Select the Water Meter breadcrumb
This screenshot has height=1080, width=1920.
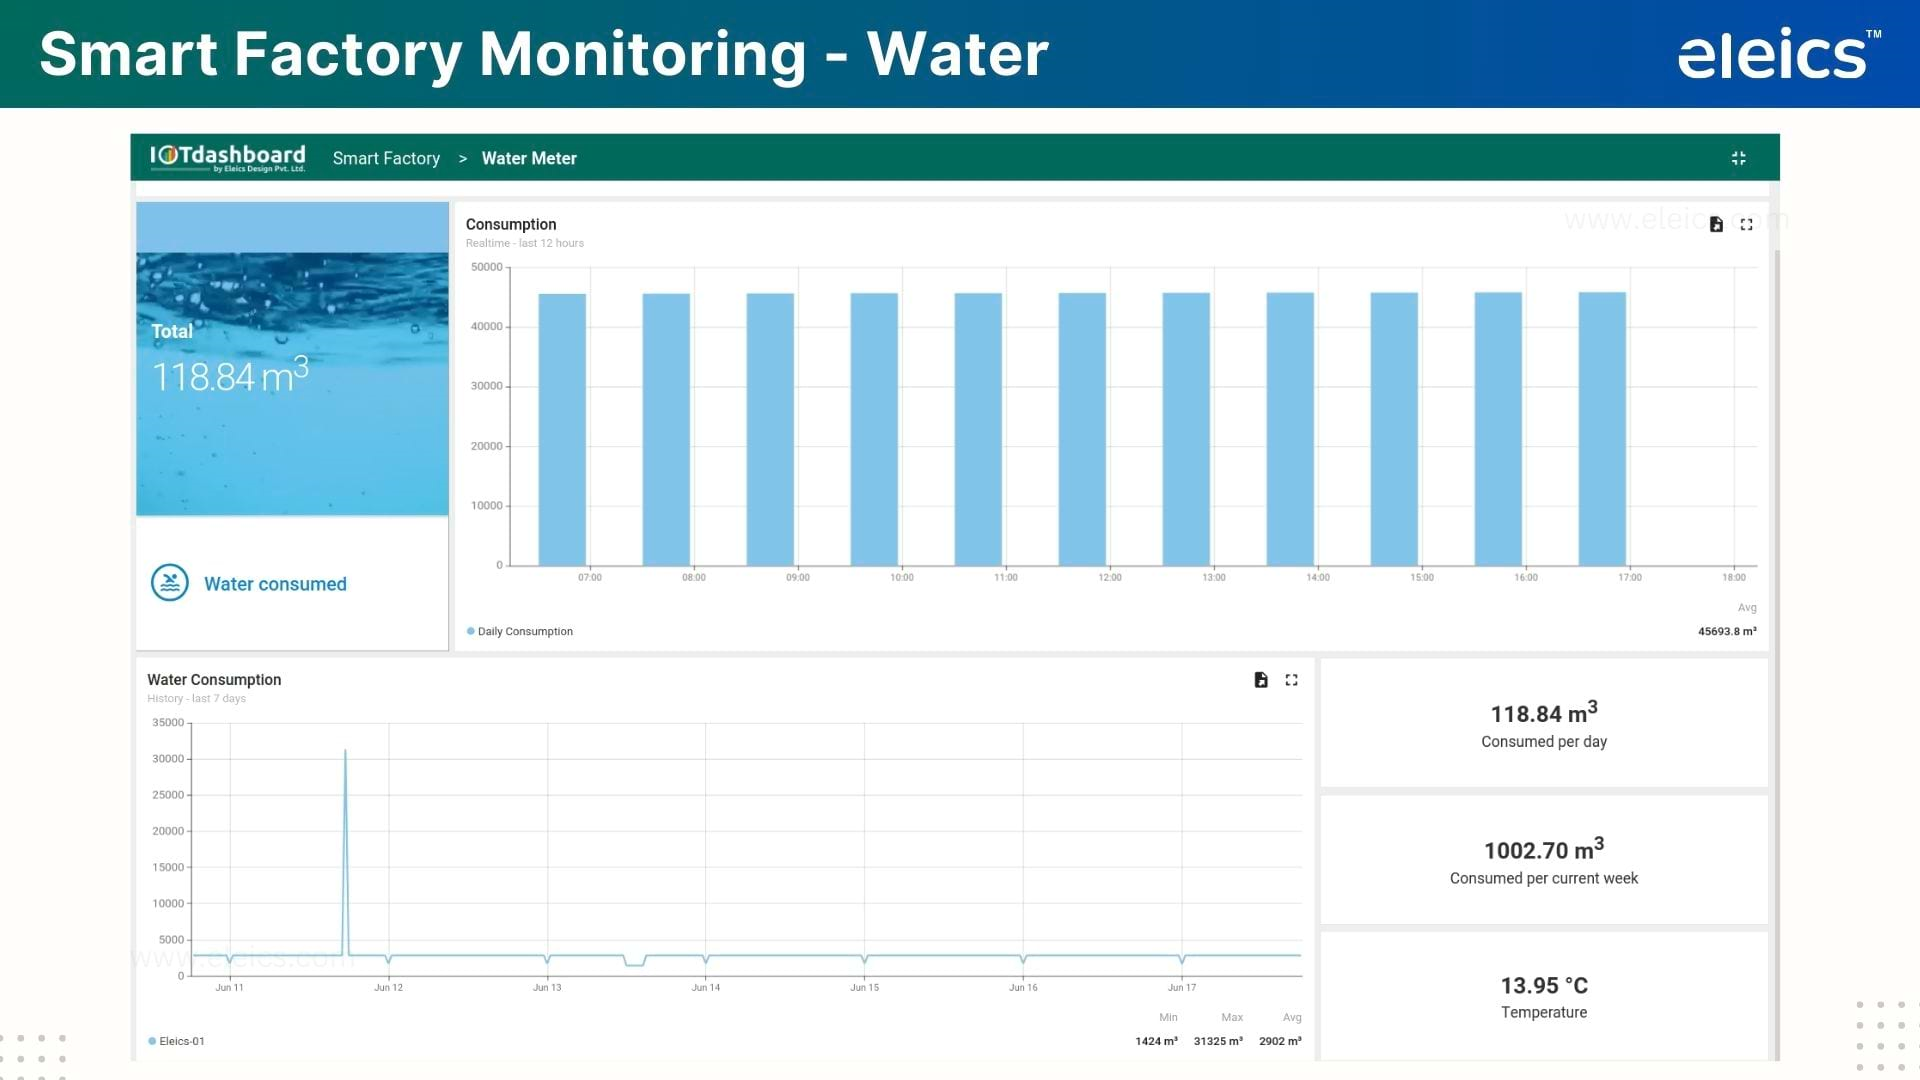[529, 158]
